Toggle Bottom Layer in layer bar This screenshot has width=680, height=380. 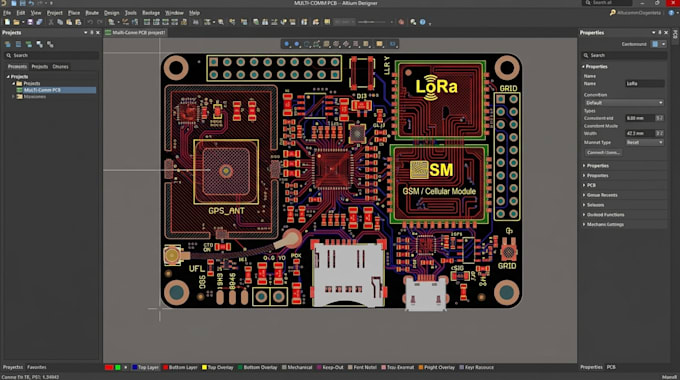[x=180, y=367]
